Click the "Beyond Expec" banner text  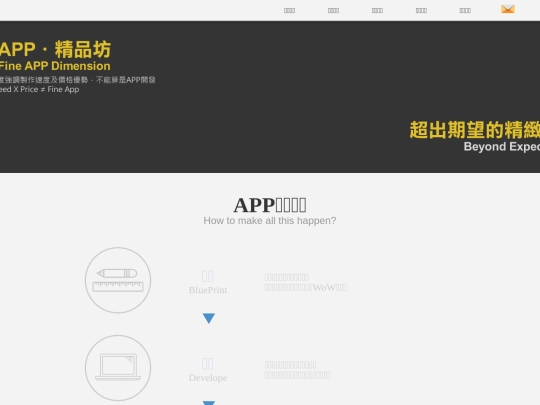502,146
